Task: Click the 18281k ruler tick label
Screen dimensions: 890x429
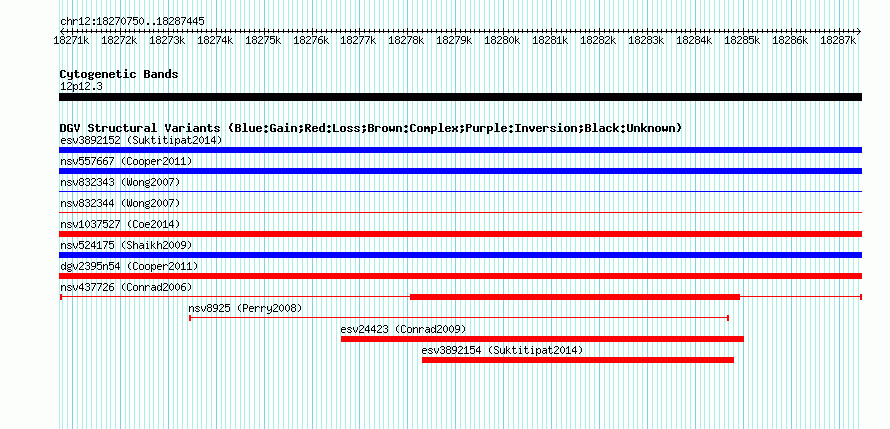Action: [x=551, y=41]
